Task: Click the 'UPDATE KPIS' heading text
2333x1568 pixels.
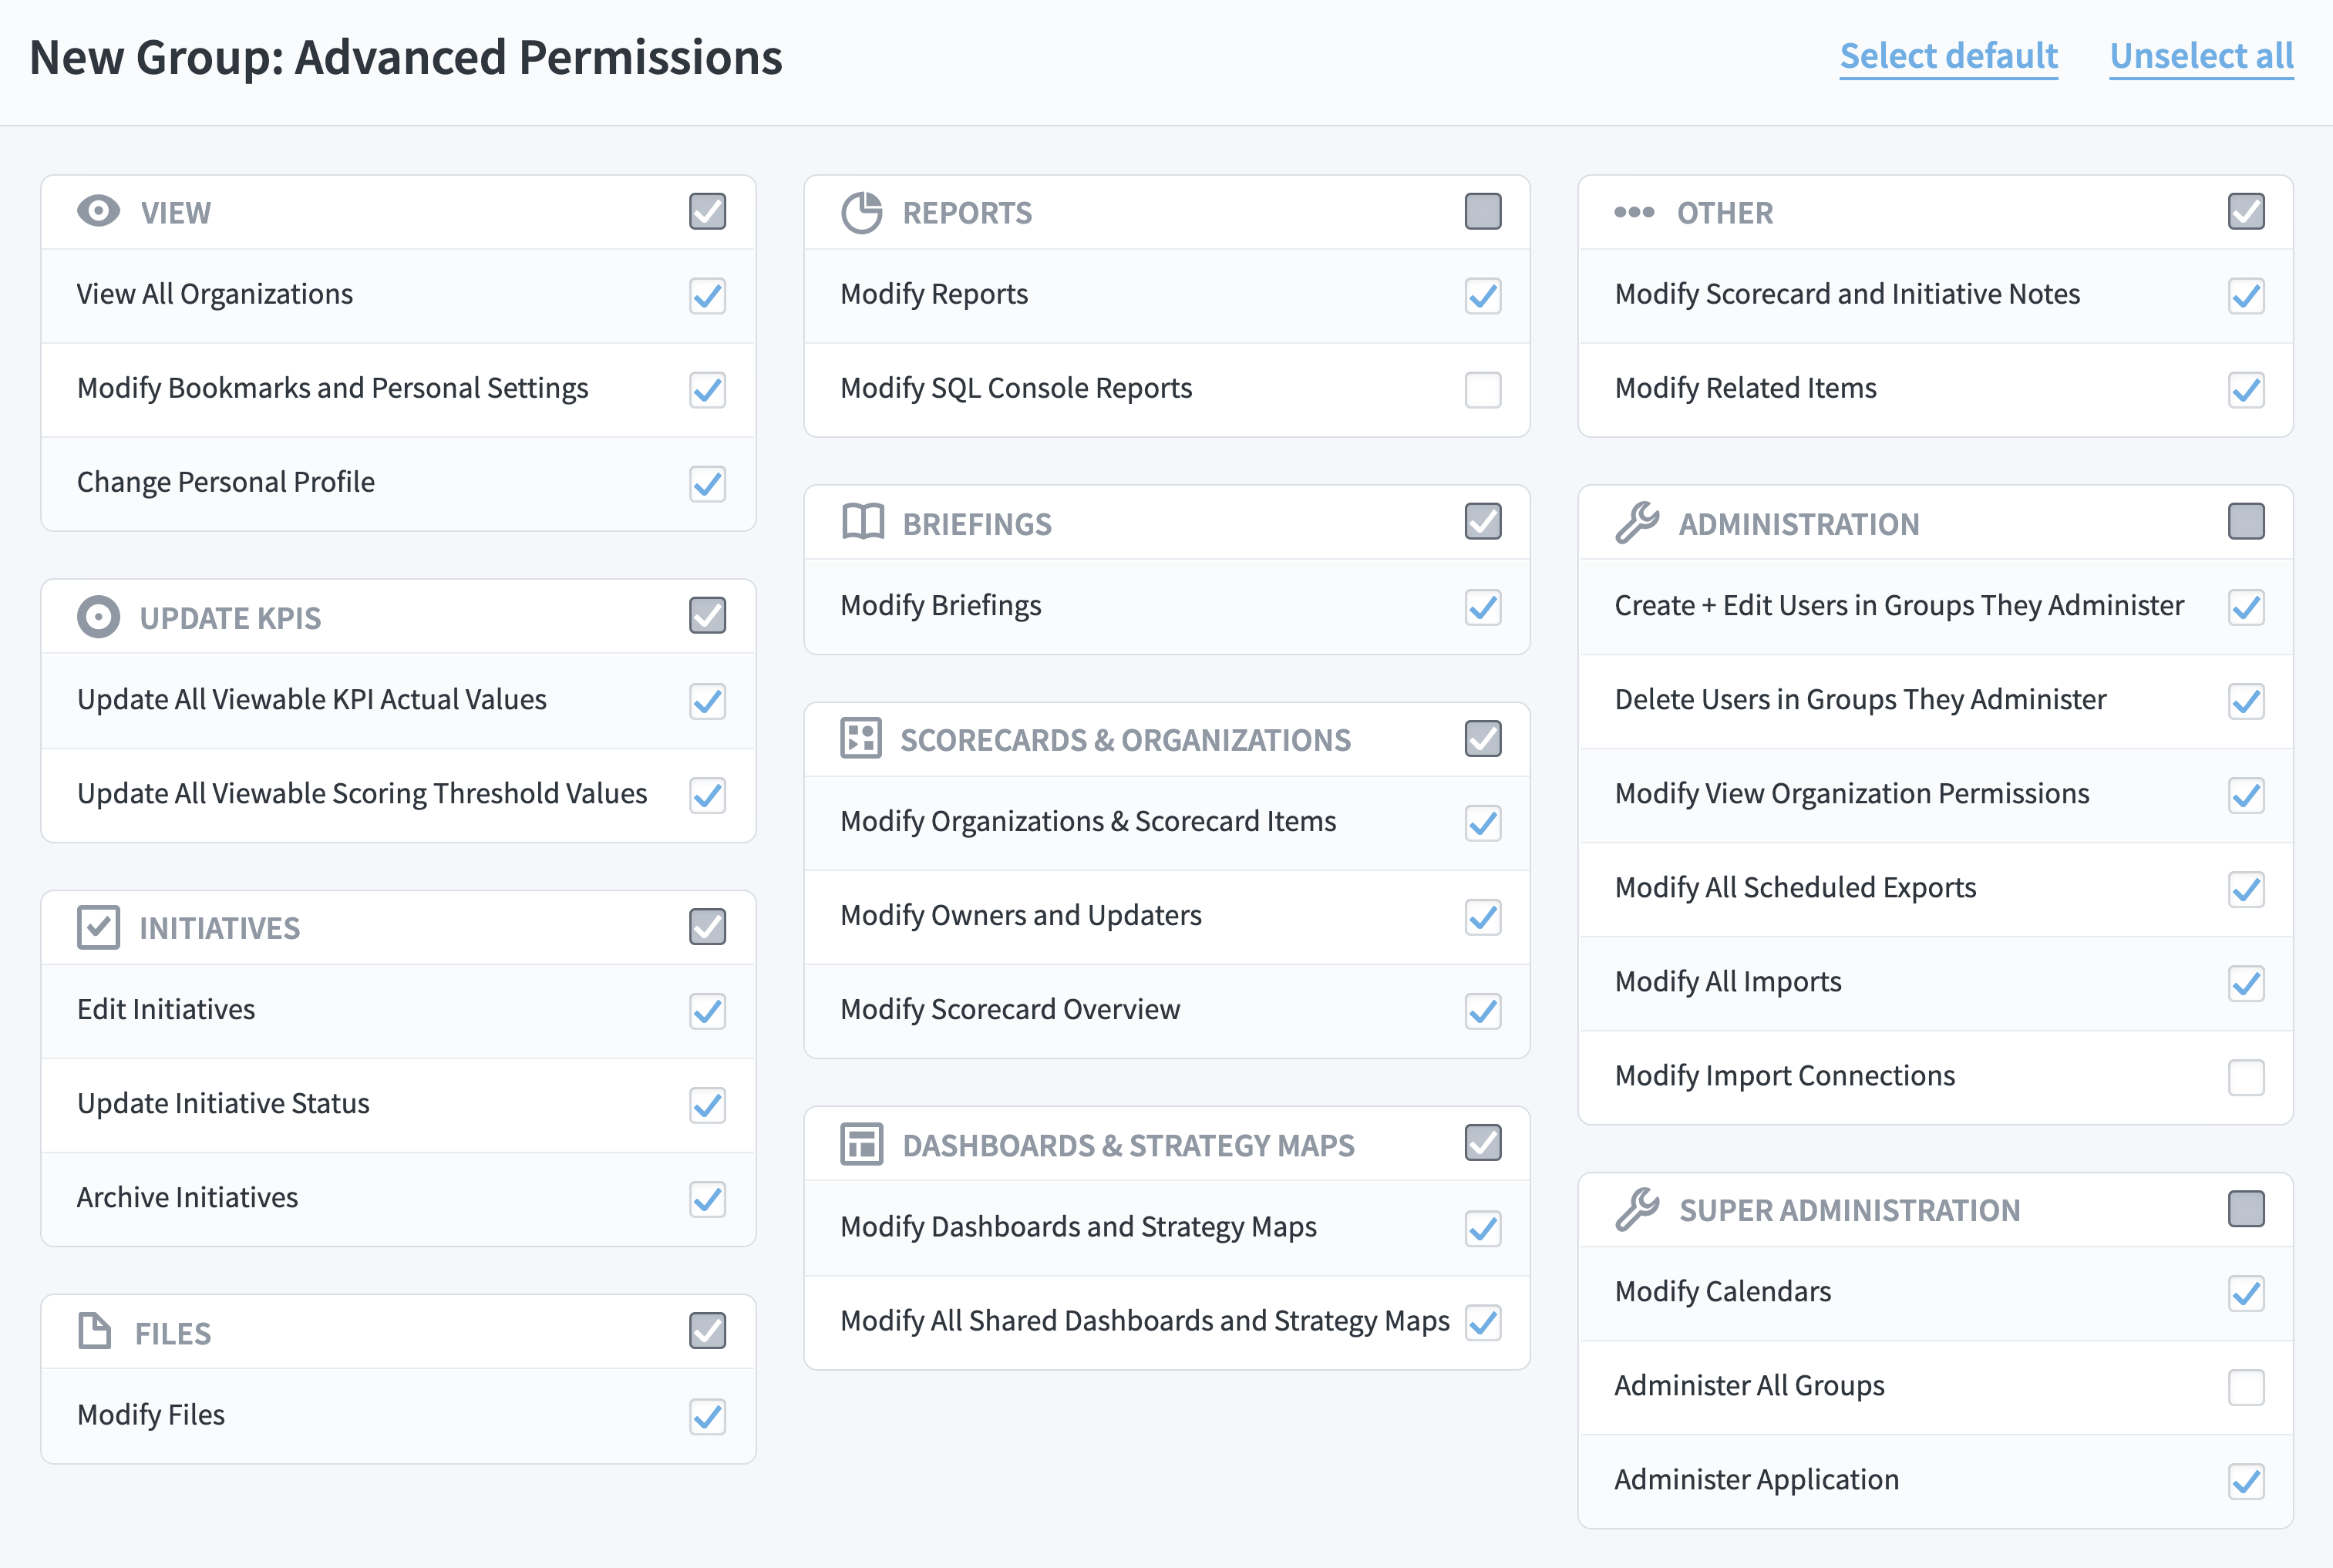Action: pyautogui.click(x=230, y=618)
